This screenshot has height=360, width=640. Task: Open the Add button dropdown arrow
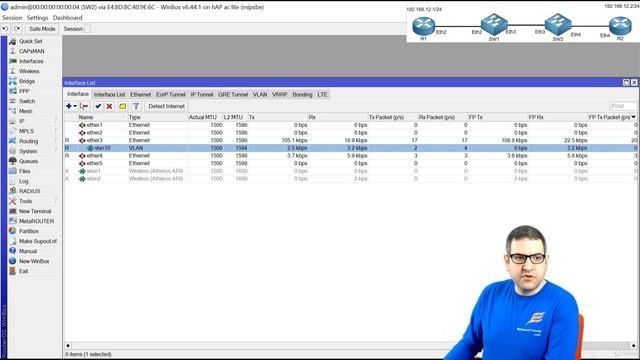pos(75,106)
